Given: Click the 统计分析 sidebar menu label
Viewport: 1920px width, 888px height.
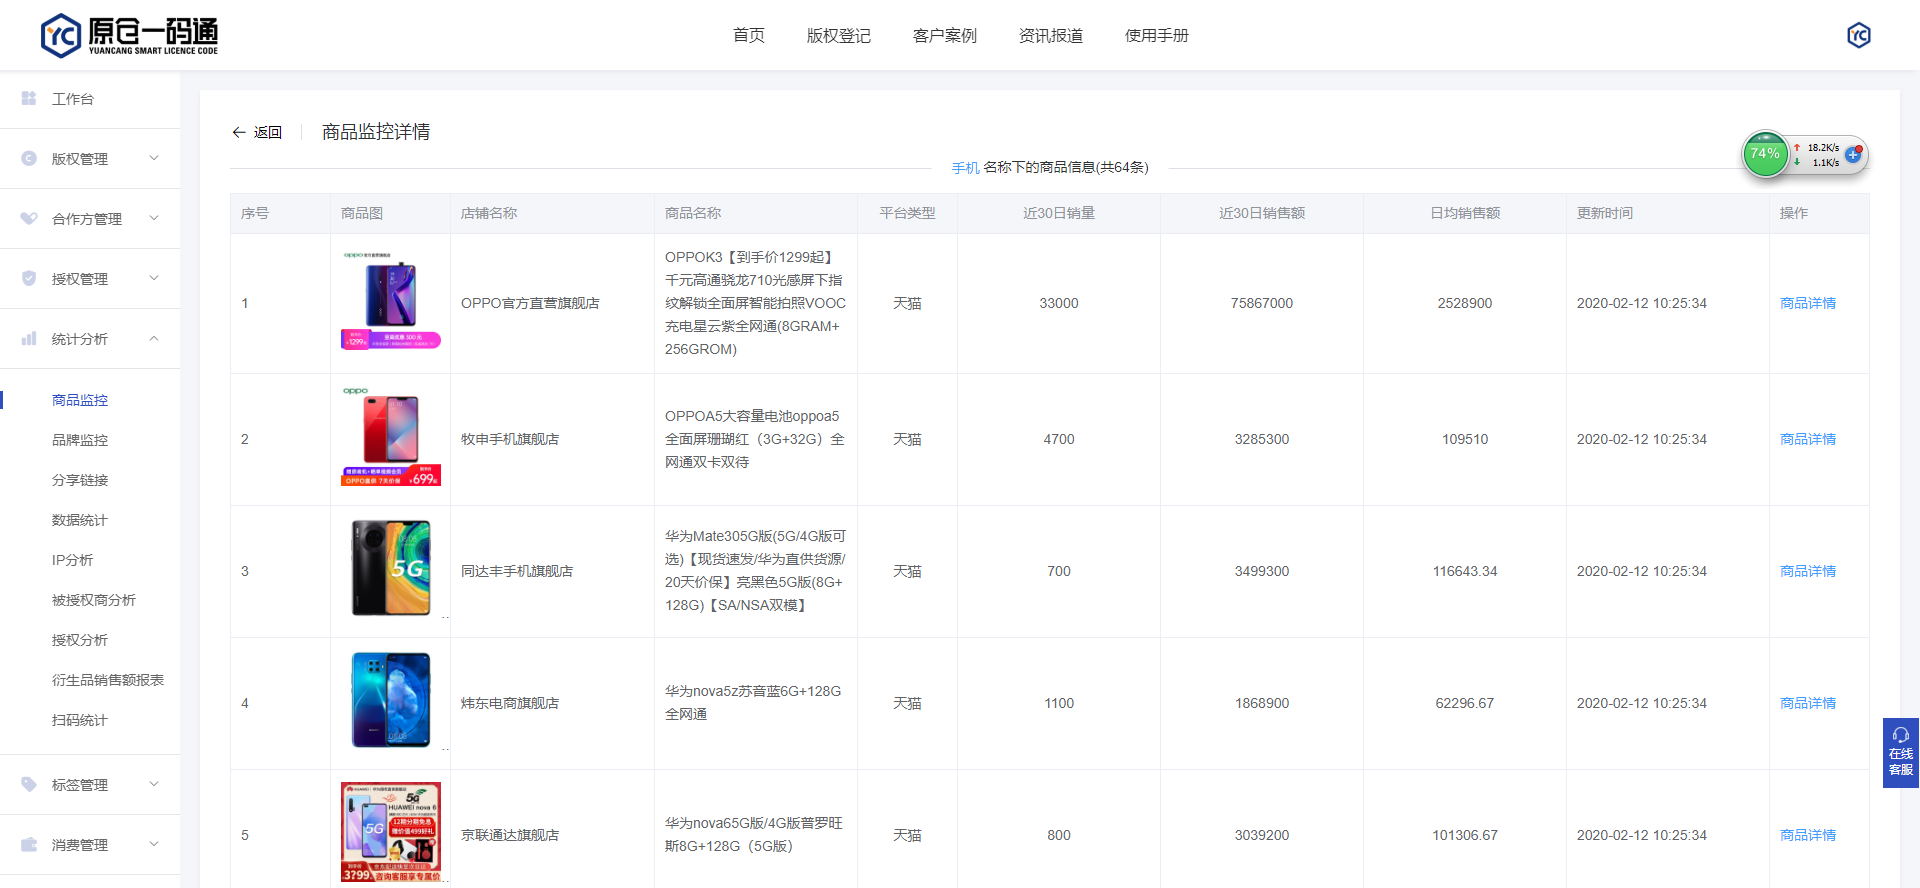Looking at the screenshot, I should tap(80, 339).
